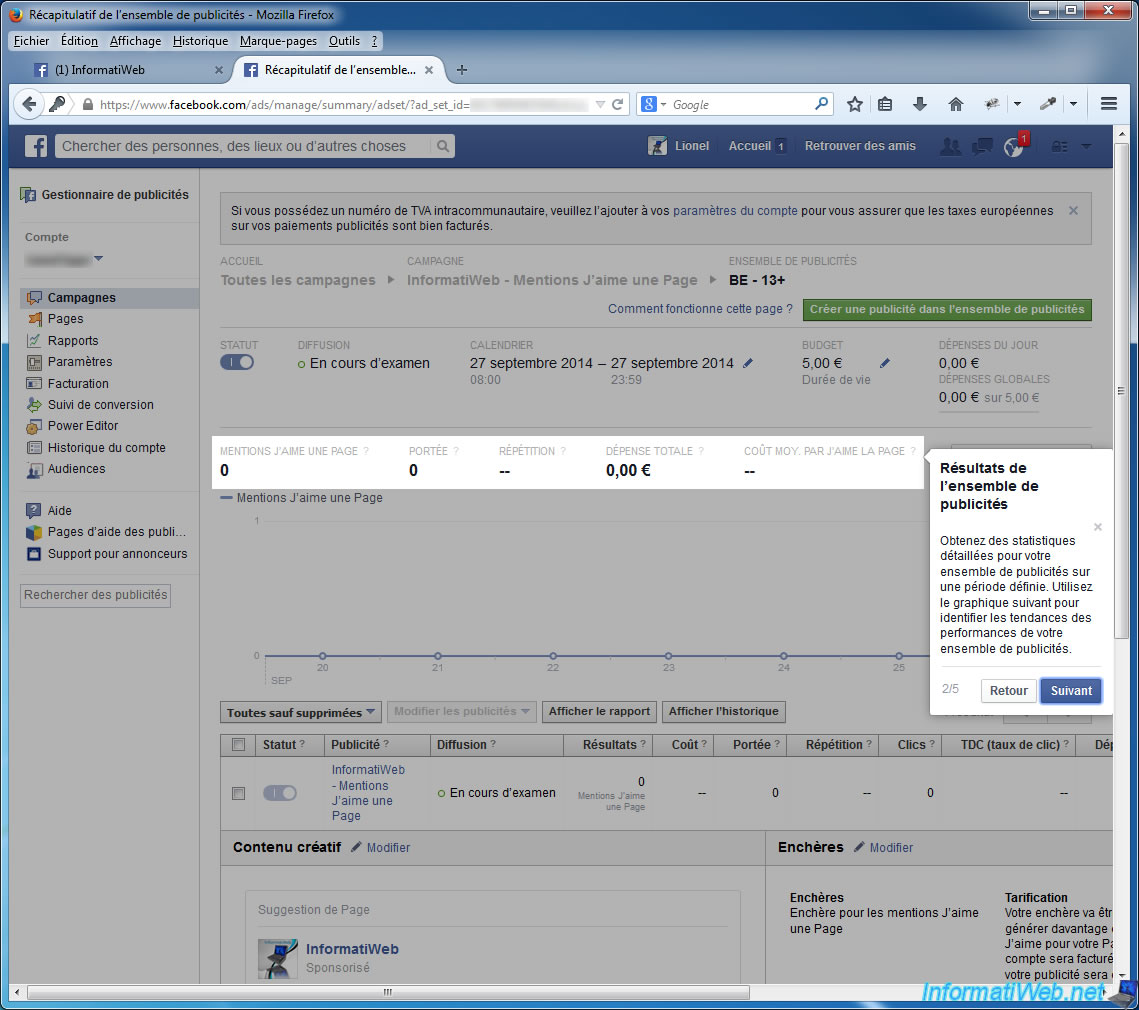Focus the Rechercher des publicités field
The width and height of the screenshot is (1139, 1010).
click(95, 595)
